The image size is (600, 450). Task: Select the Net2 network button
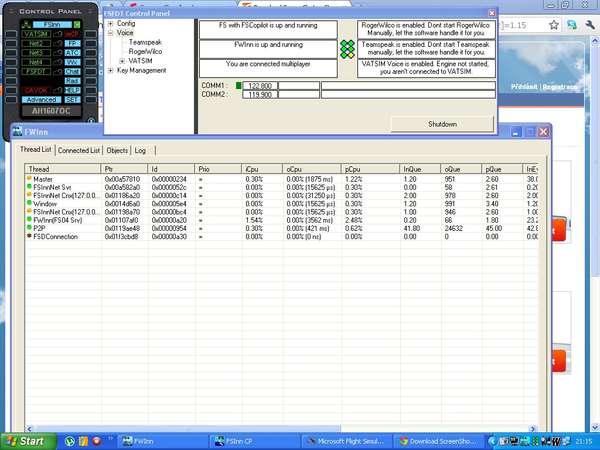(36, 43)
